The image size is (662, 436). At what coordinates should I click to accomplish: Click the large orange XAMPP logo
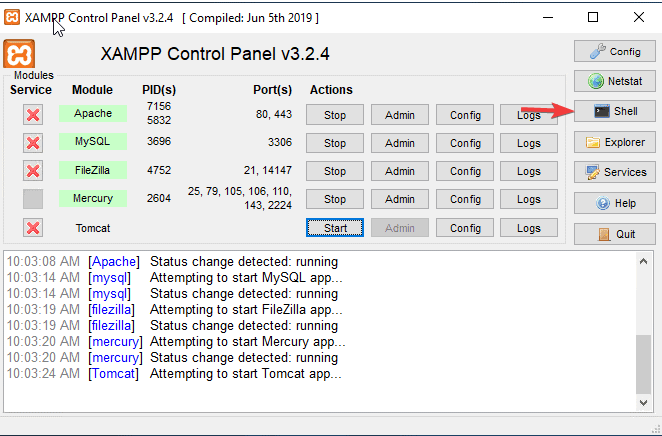click(19, 54)
